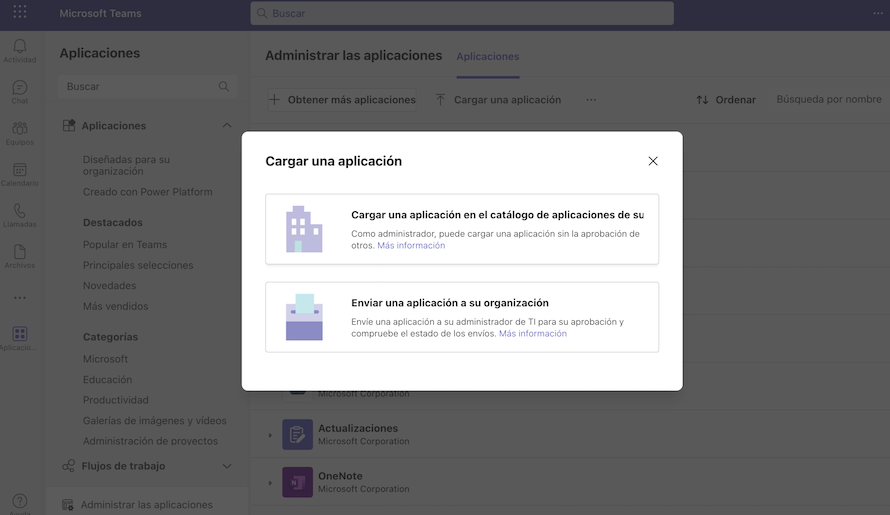Open Diseñadas para su organización
This screenshot has width=890, height=515.
[x=126, y=165]
